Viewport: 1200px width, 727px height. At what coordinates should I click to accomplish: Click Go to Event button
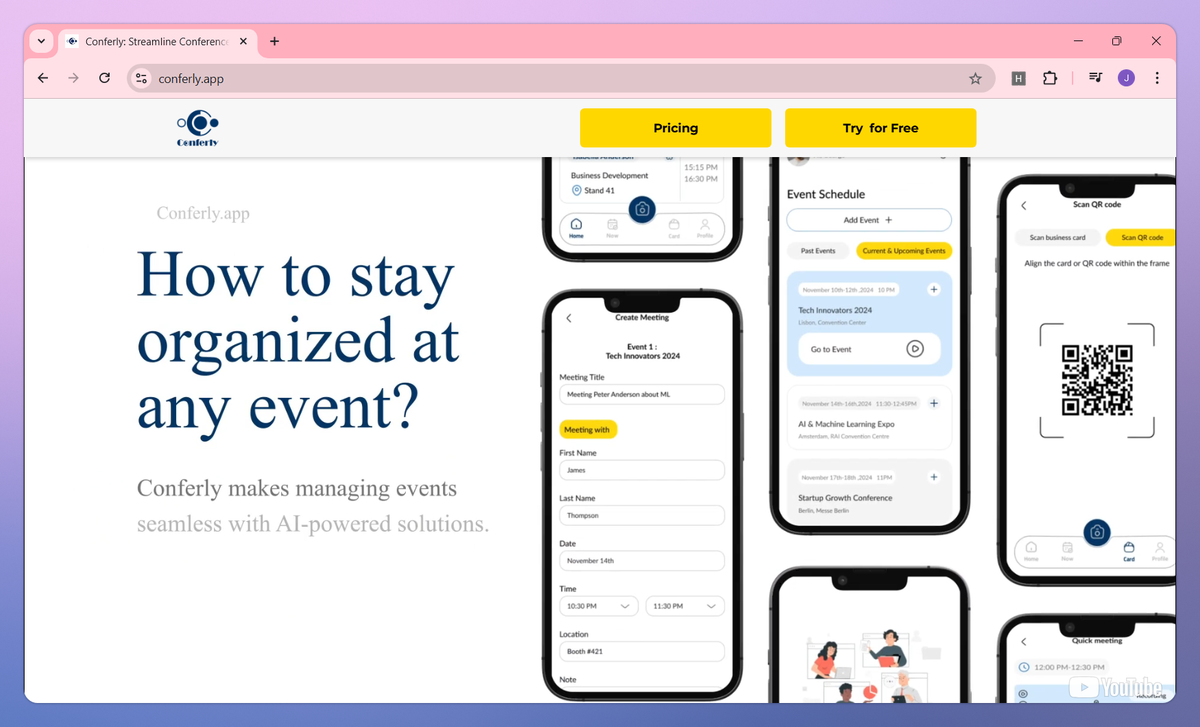(x=869, y=349)
